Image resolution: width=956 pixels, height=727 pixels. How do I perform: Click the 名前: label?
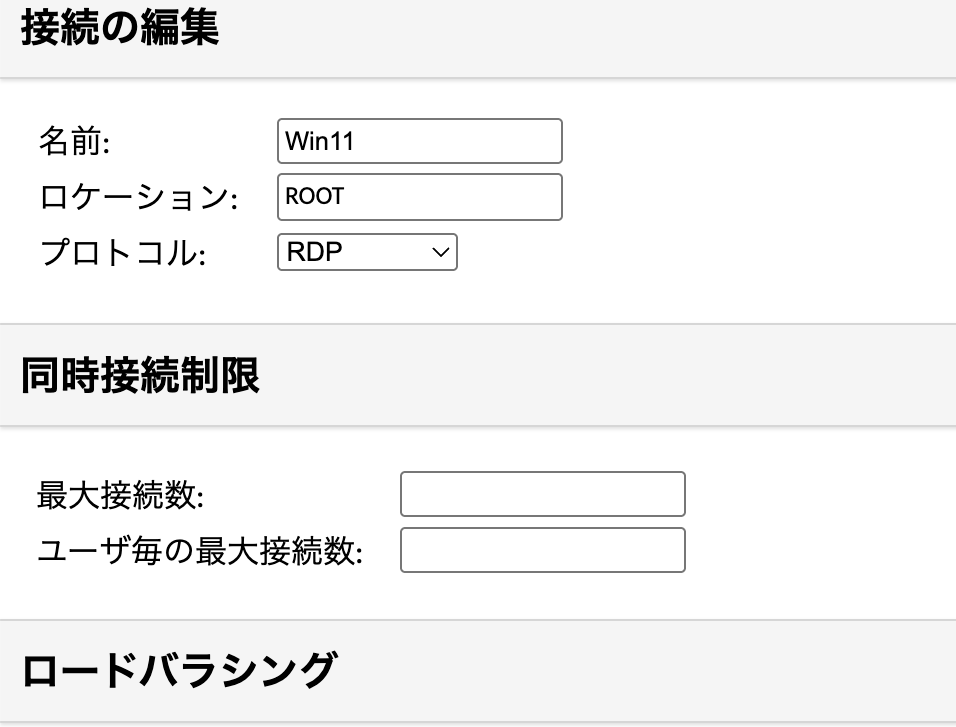click(x=74, y=142)
